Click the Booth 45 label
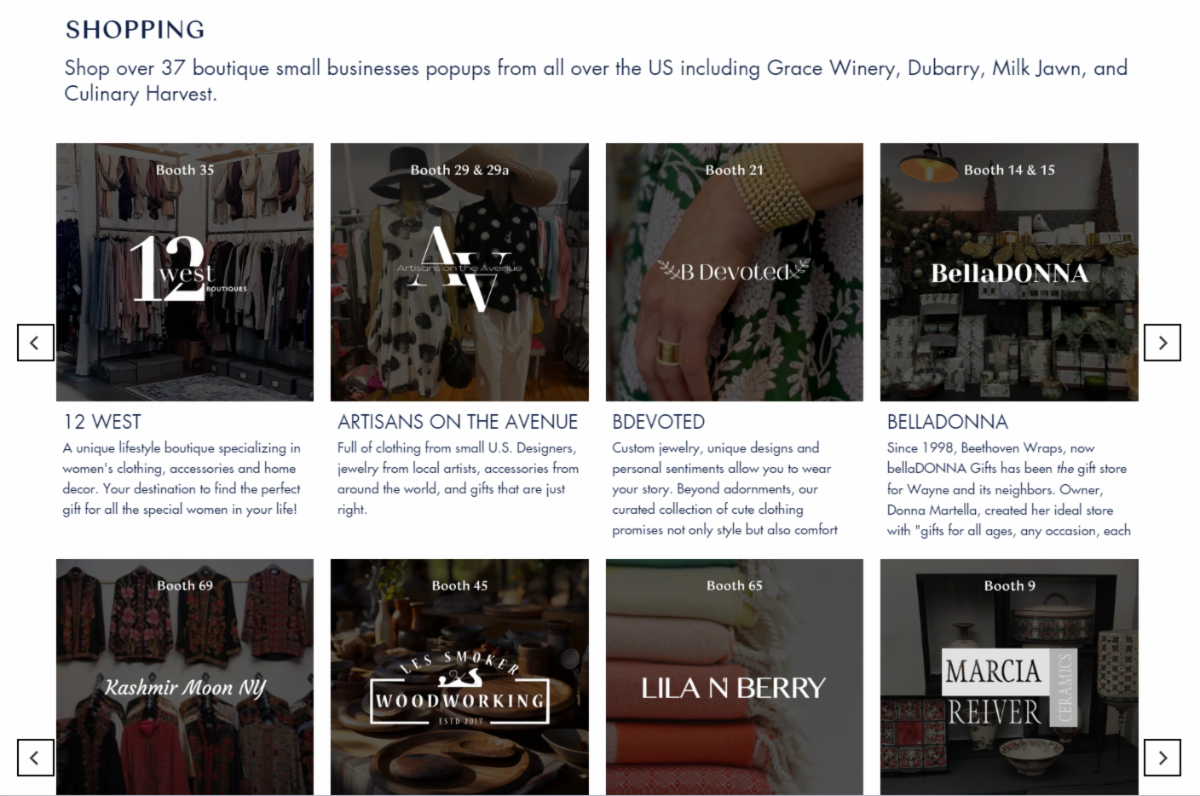1200x796 pixels. [x=460, y=586]
